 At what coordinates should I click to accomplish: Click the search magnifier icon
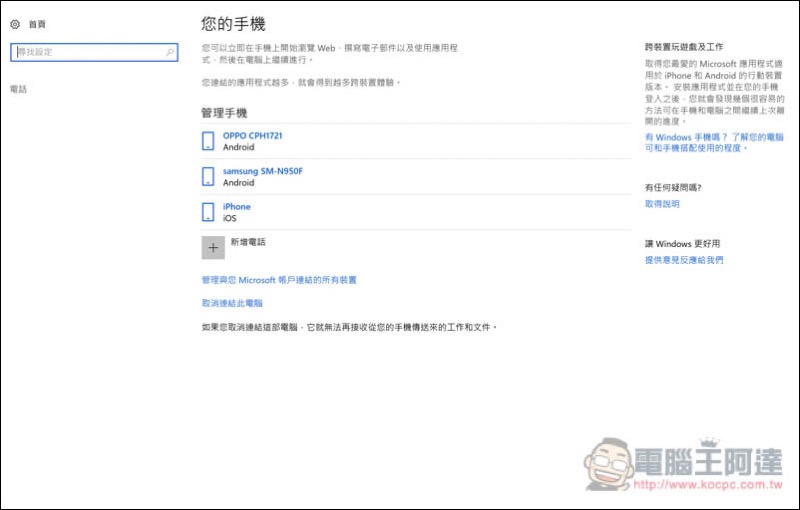click(170, 52)
